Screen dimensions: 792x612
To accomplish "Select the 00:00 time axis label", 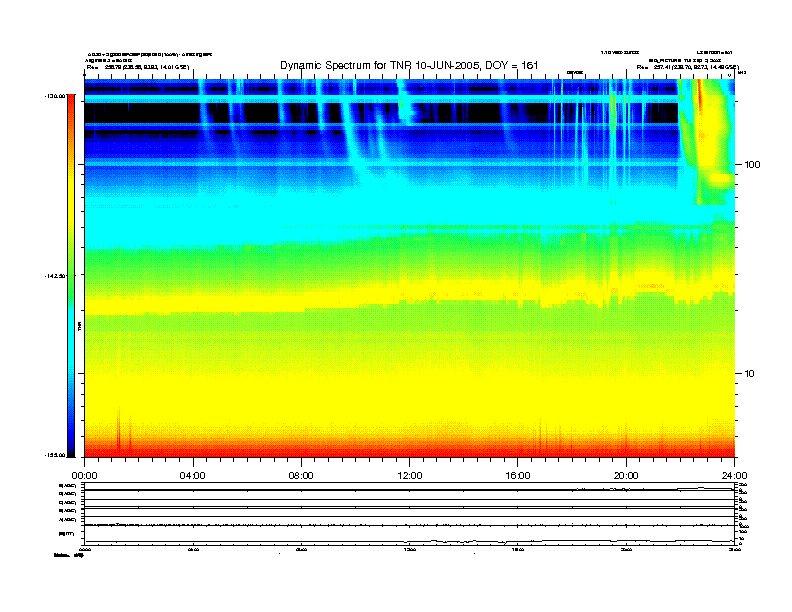I will [x=84, y=476].
